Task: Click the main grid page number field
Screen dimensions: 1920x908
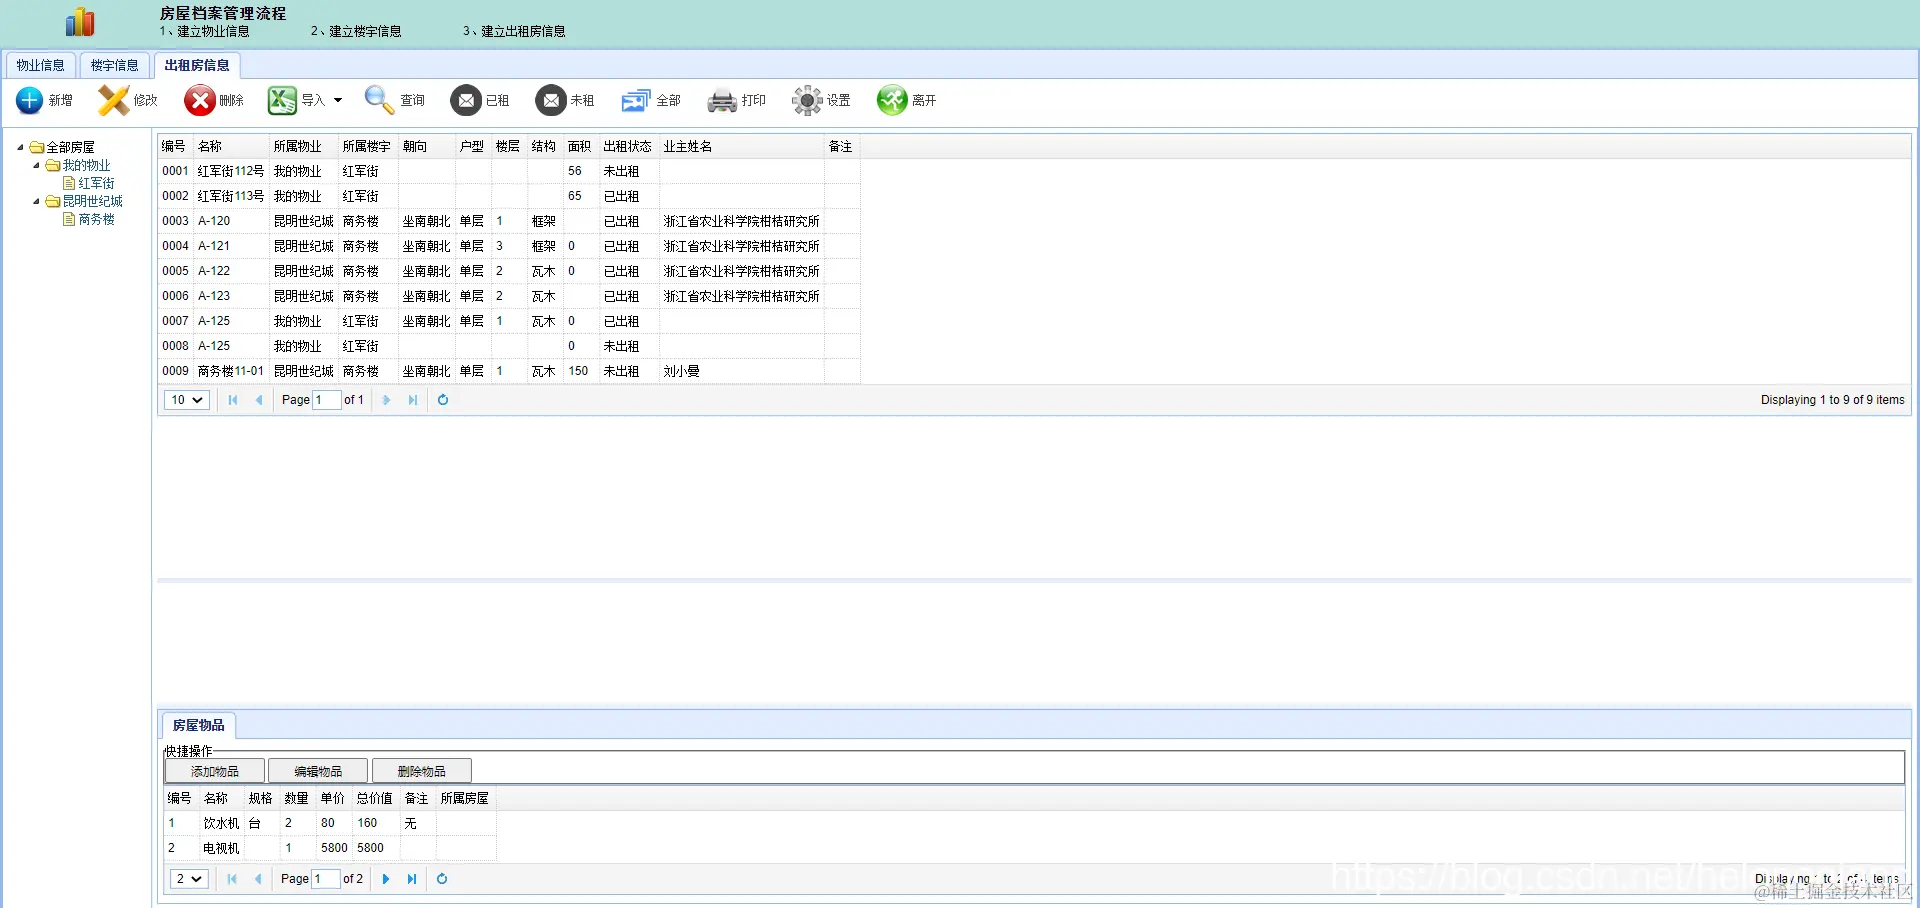Action: (x=326, y=400)
